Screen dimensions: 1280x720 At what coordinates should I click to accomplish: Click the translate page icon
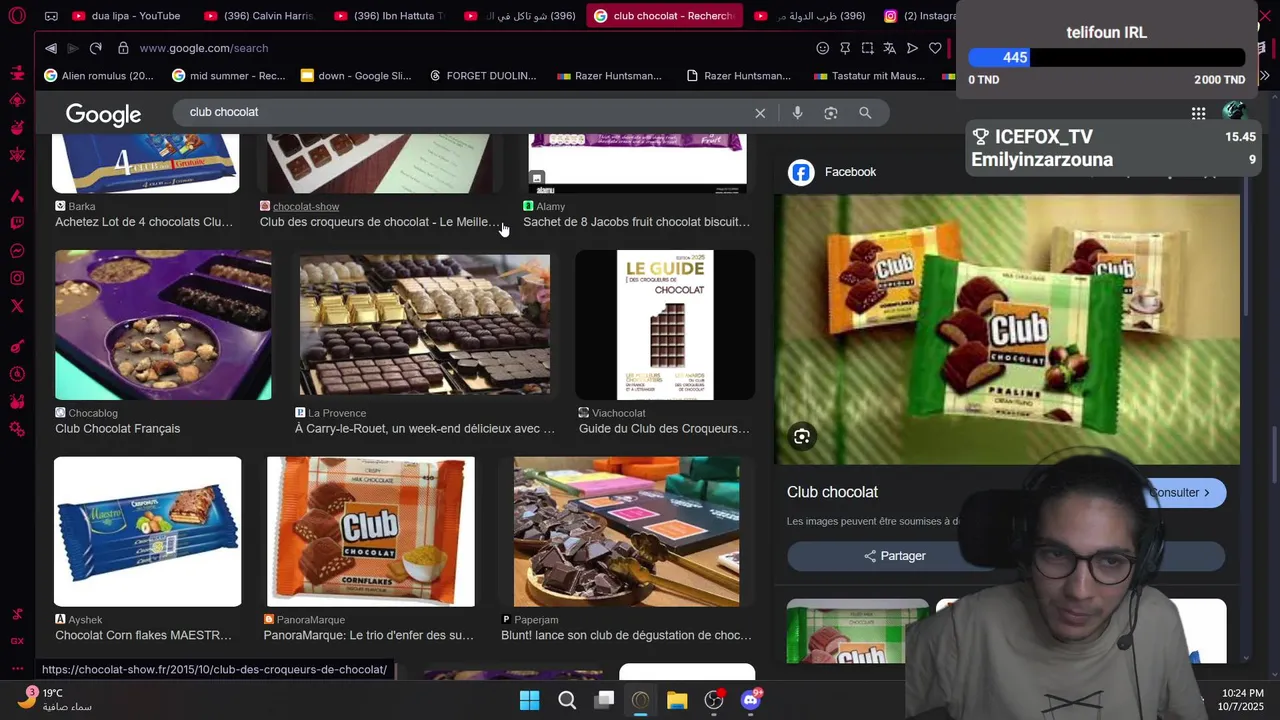(889, 48)
